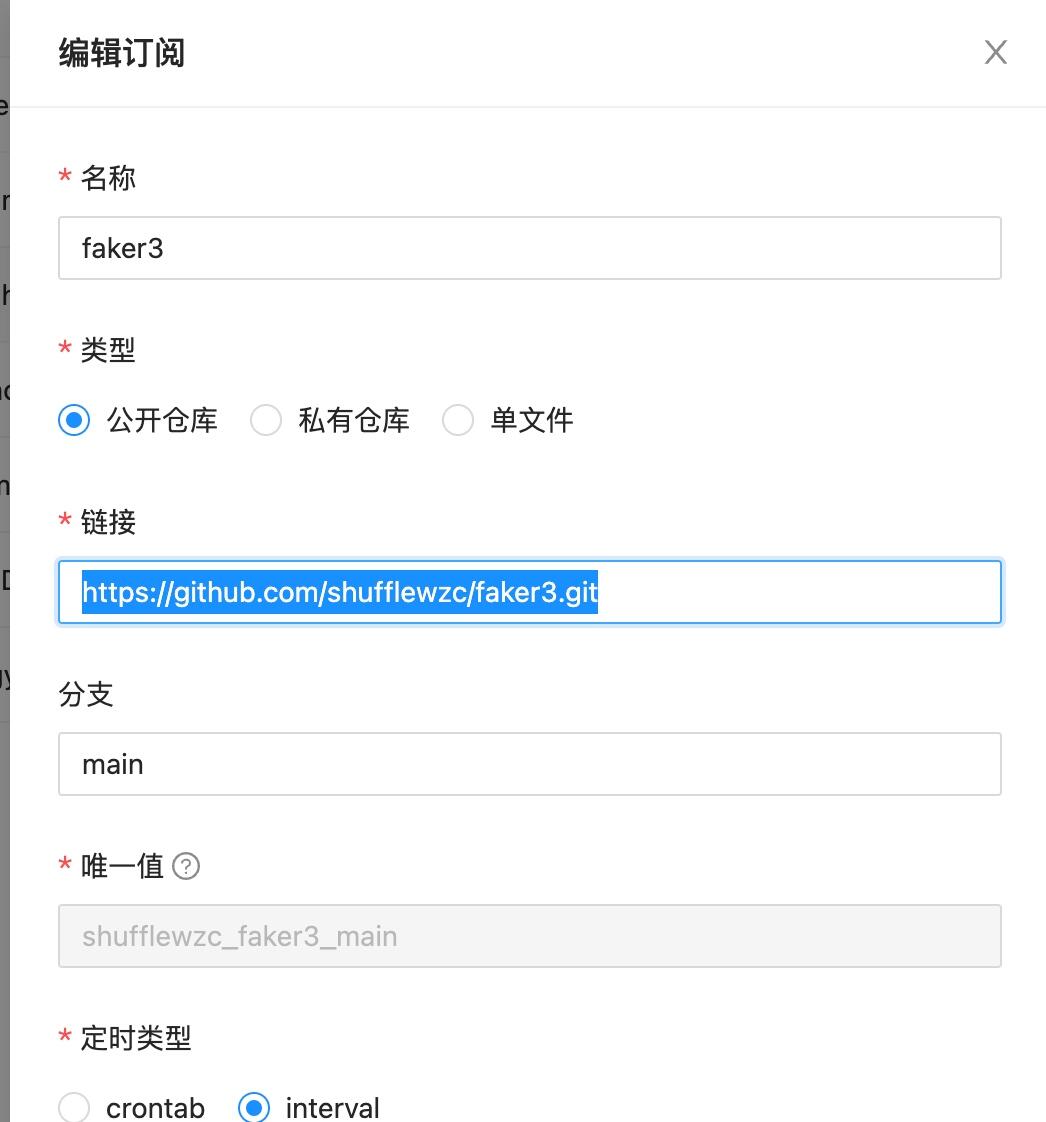Select the 私有仓库 repository type
The image size is (1046, 1122).
tap(267, 421)
